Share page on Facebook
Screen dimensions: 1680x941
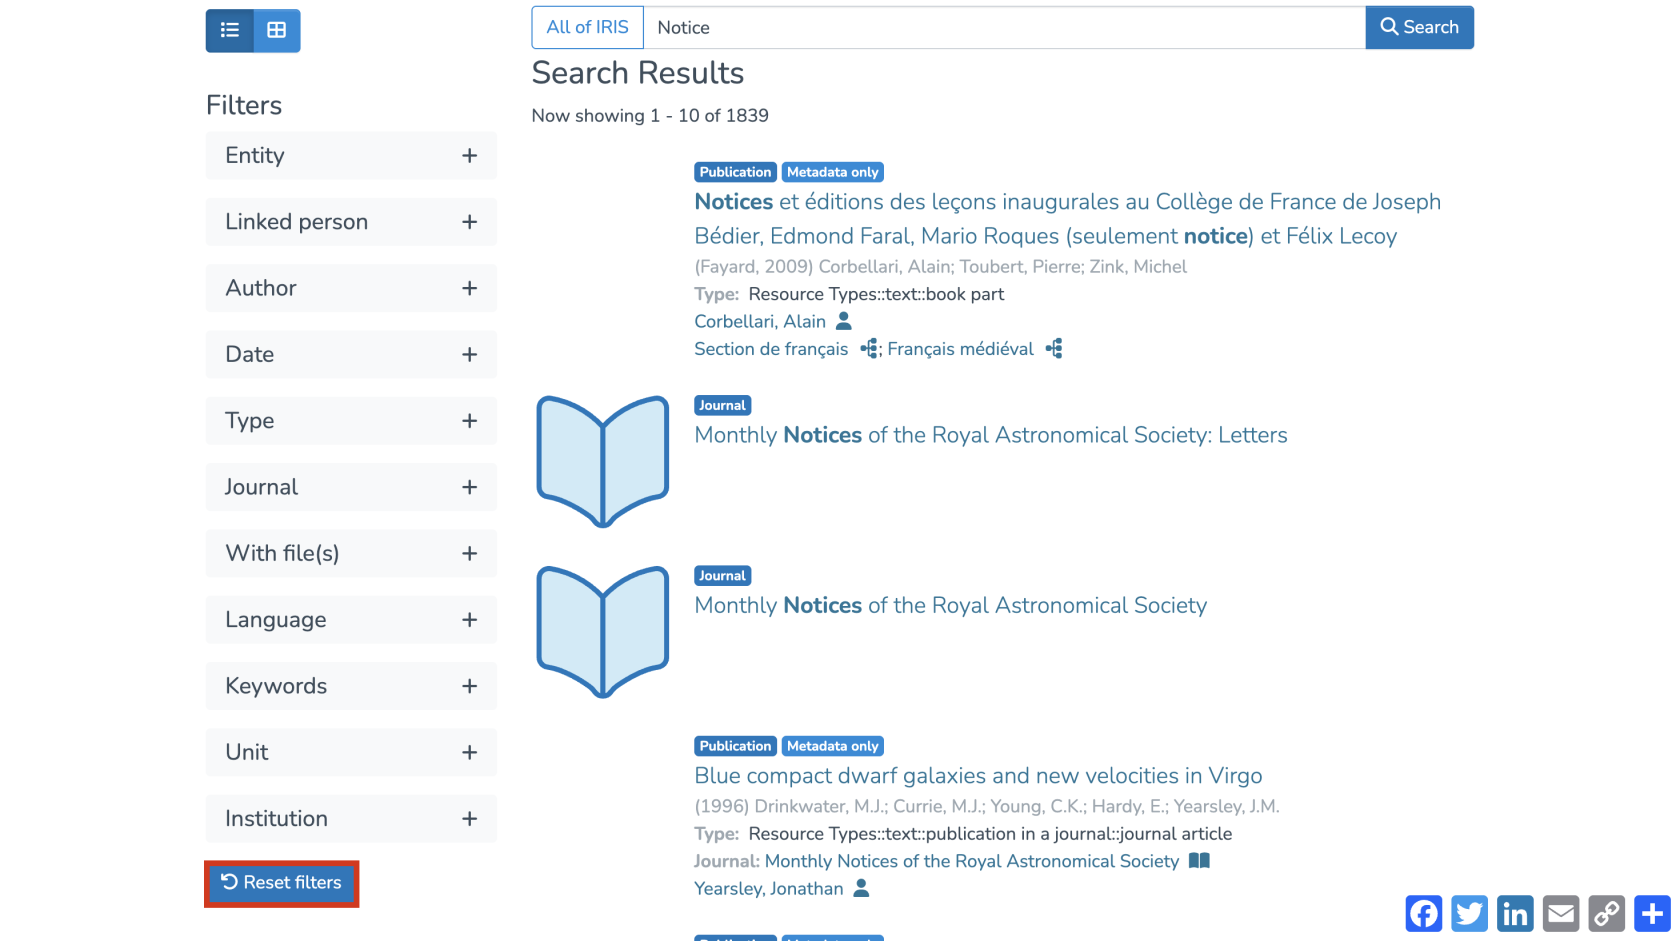click(x=1424, y=913)
